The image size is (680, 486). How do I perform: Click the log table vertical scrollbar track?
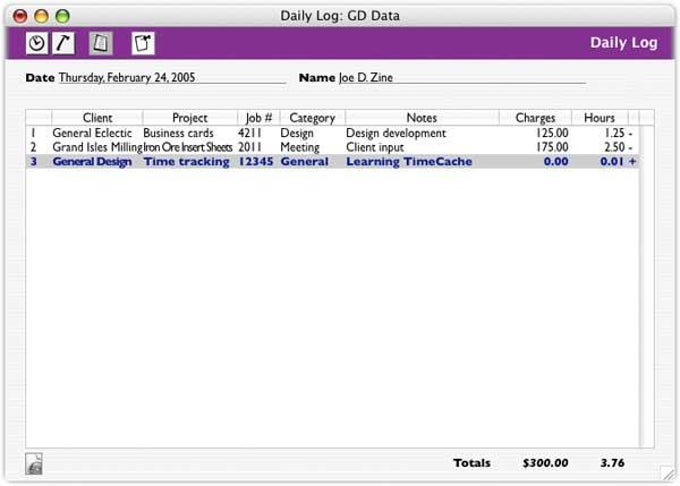647,286
